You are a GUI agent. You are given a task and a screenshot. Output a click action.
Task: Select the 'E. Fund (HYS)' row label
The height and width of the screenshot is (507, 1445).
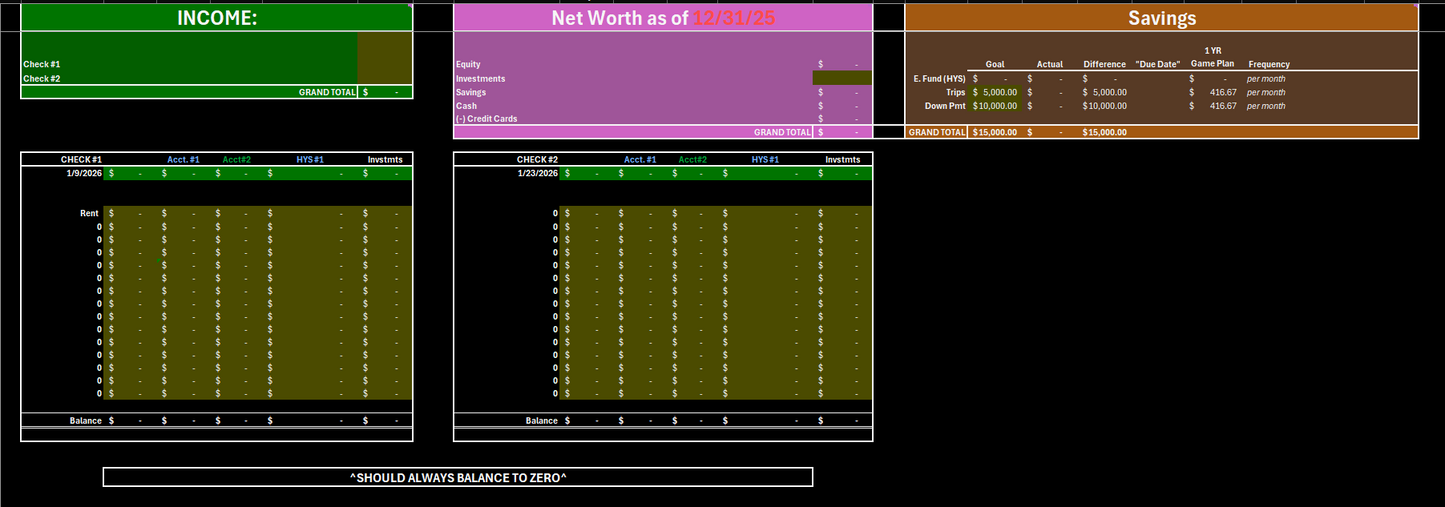pos(940,78)
